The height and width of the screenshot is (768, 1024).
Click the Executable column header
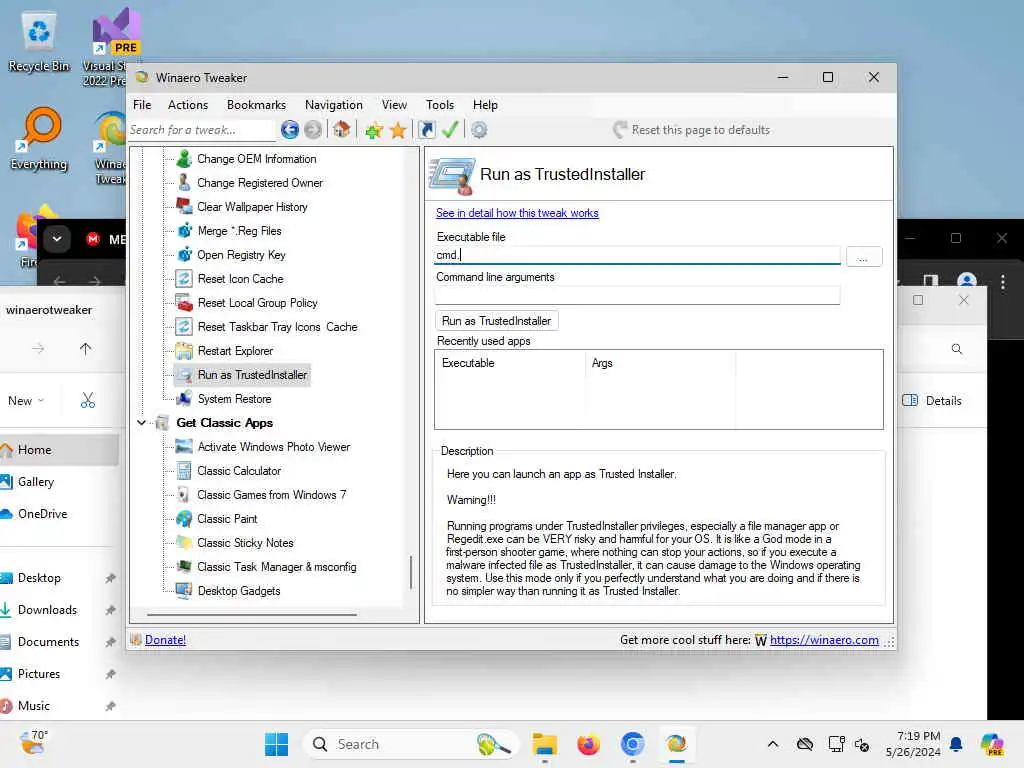pyautogui.click(x=510, y=363)
